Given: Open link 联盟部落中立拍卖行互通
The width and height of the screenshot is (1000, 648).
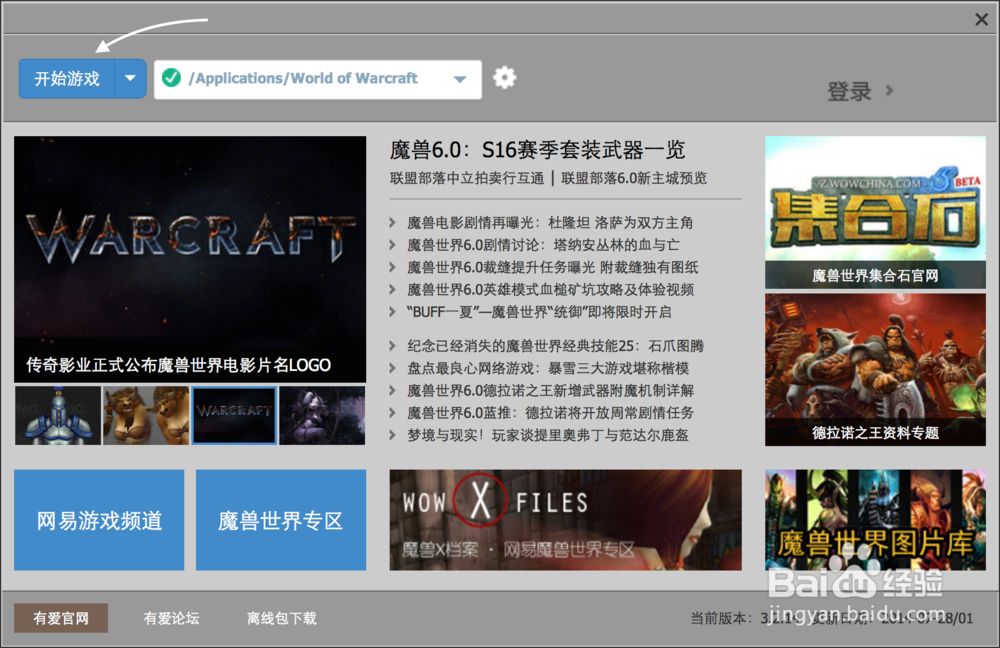Looking at the screenshot, I should (x=467, y=178).
